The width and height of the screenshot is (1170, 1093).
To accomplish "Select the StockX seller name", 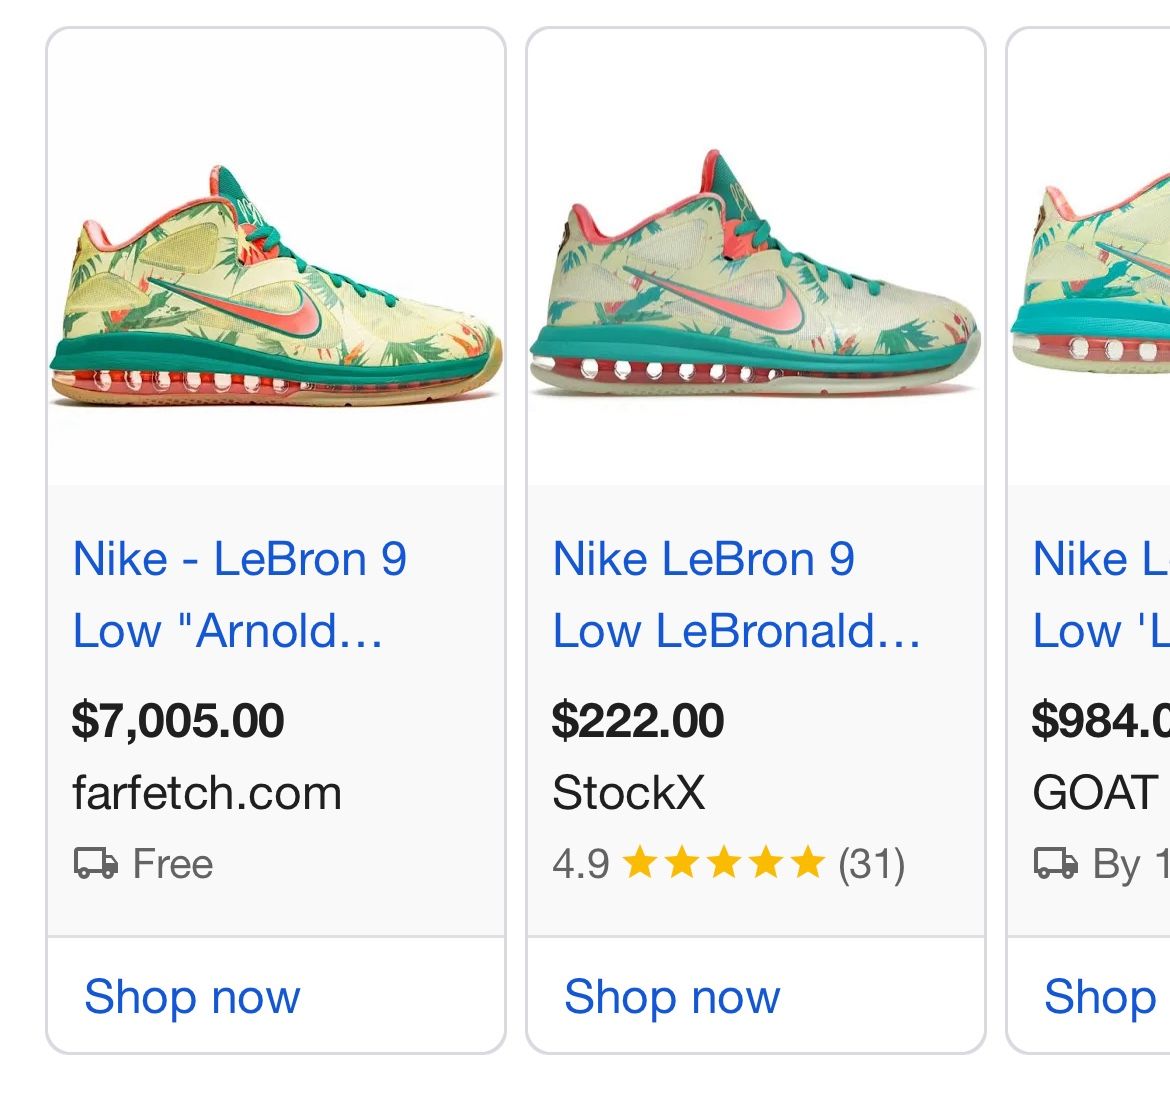I will click(628, 793).
